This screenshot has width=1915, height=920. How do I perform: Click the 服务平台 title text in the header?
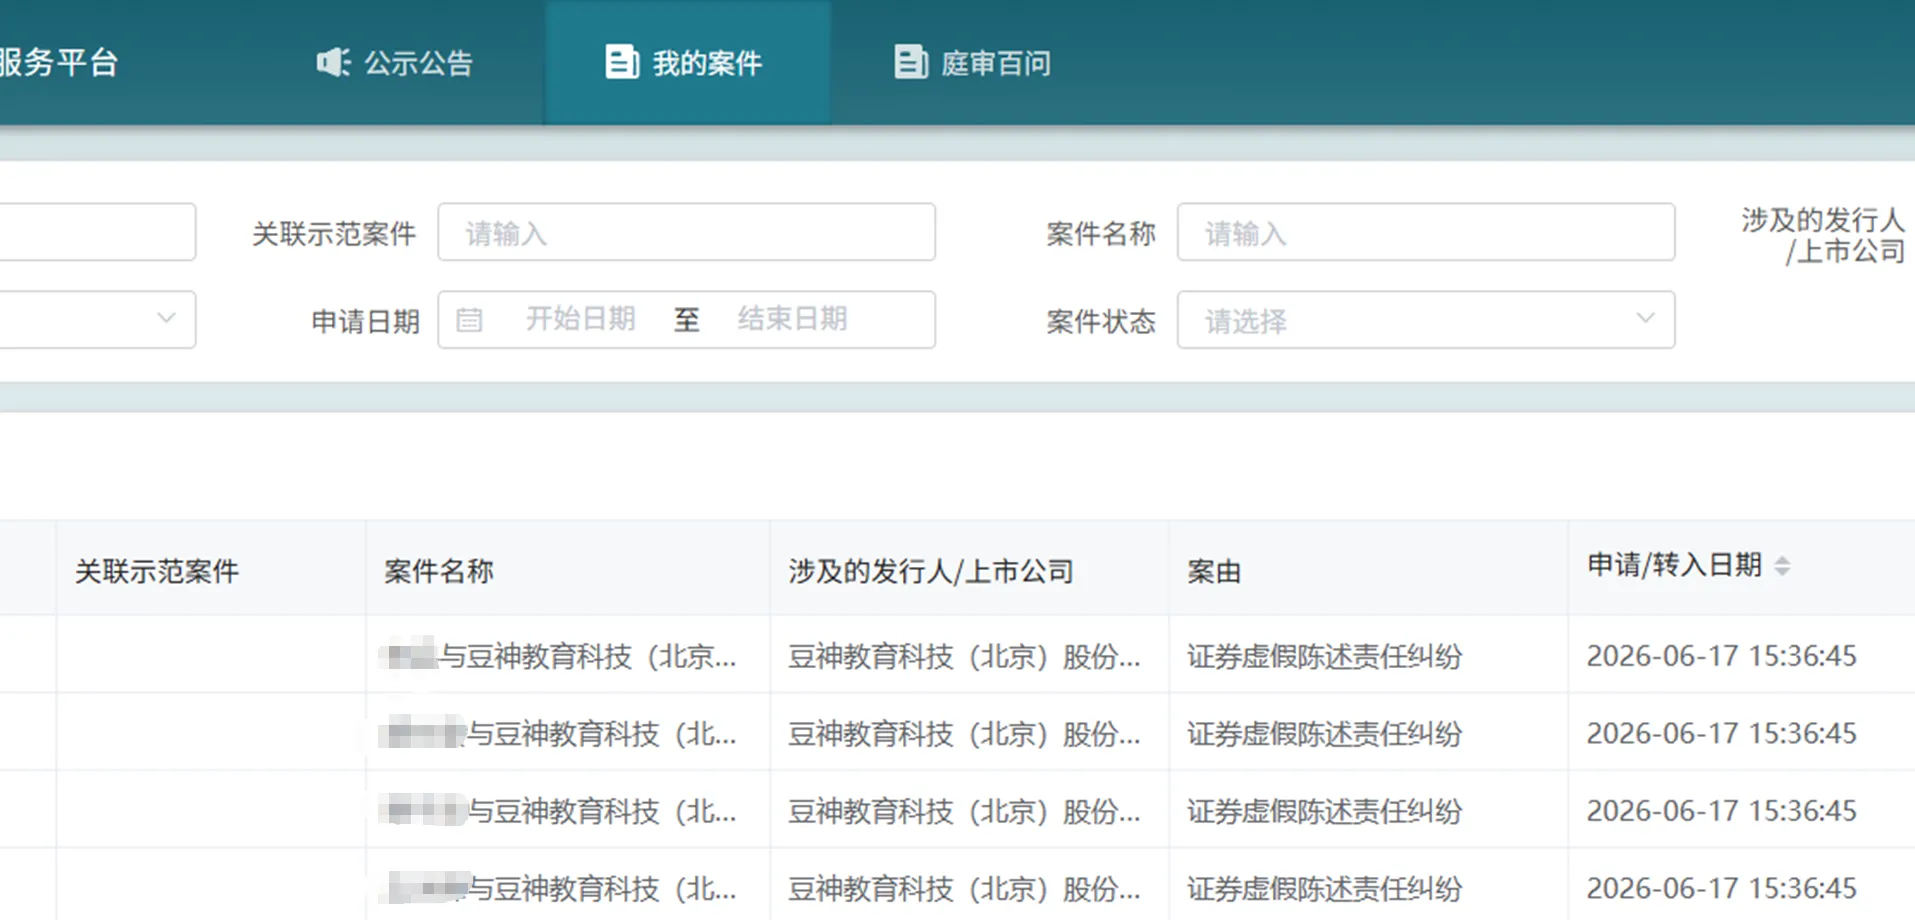point(59,62)
